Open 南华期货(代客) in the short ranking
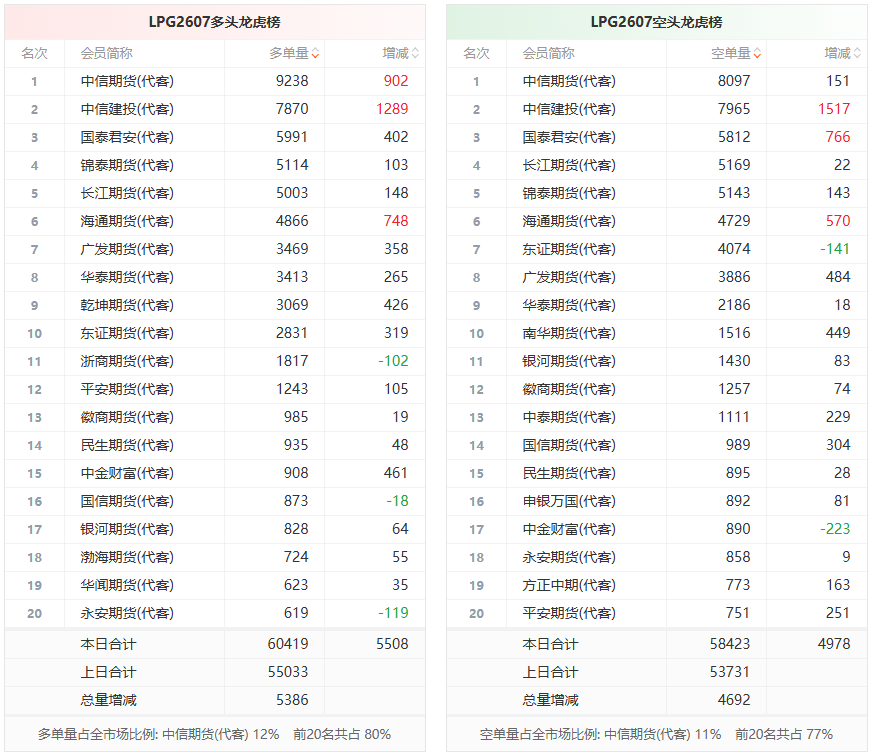 (x=569, y=333)
